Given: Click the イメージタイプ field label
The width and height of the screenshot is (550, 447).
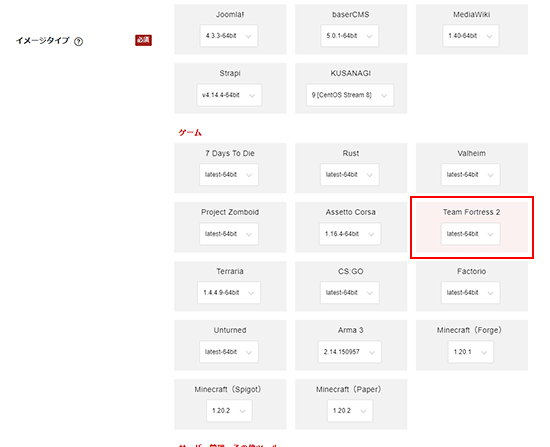Looking at the screenshot, I should pyautogui.click(x=42, y=41).
